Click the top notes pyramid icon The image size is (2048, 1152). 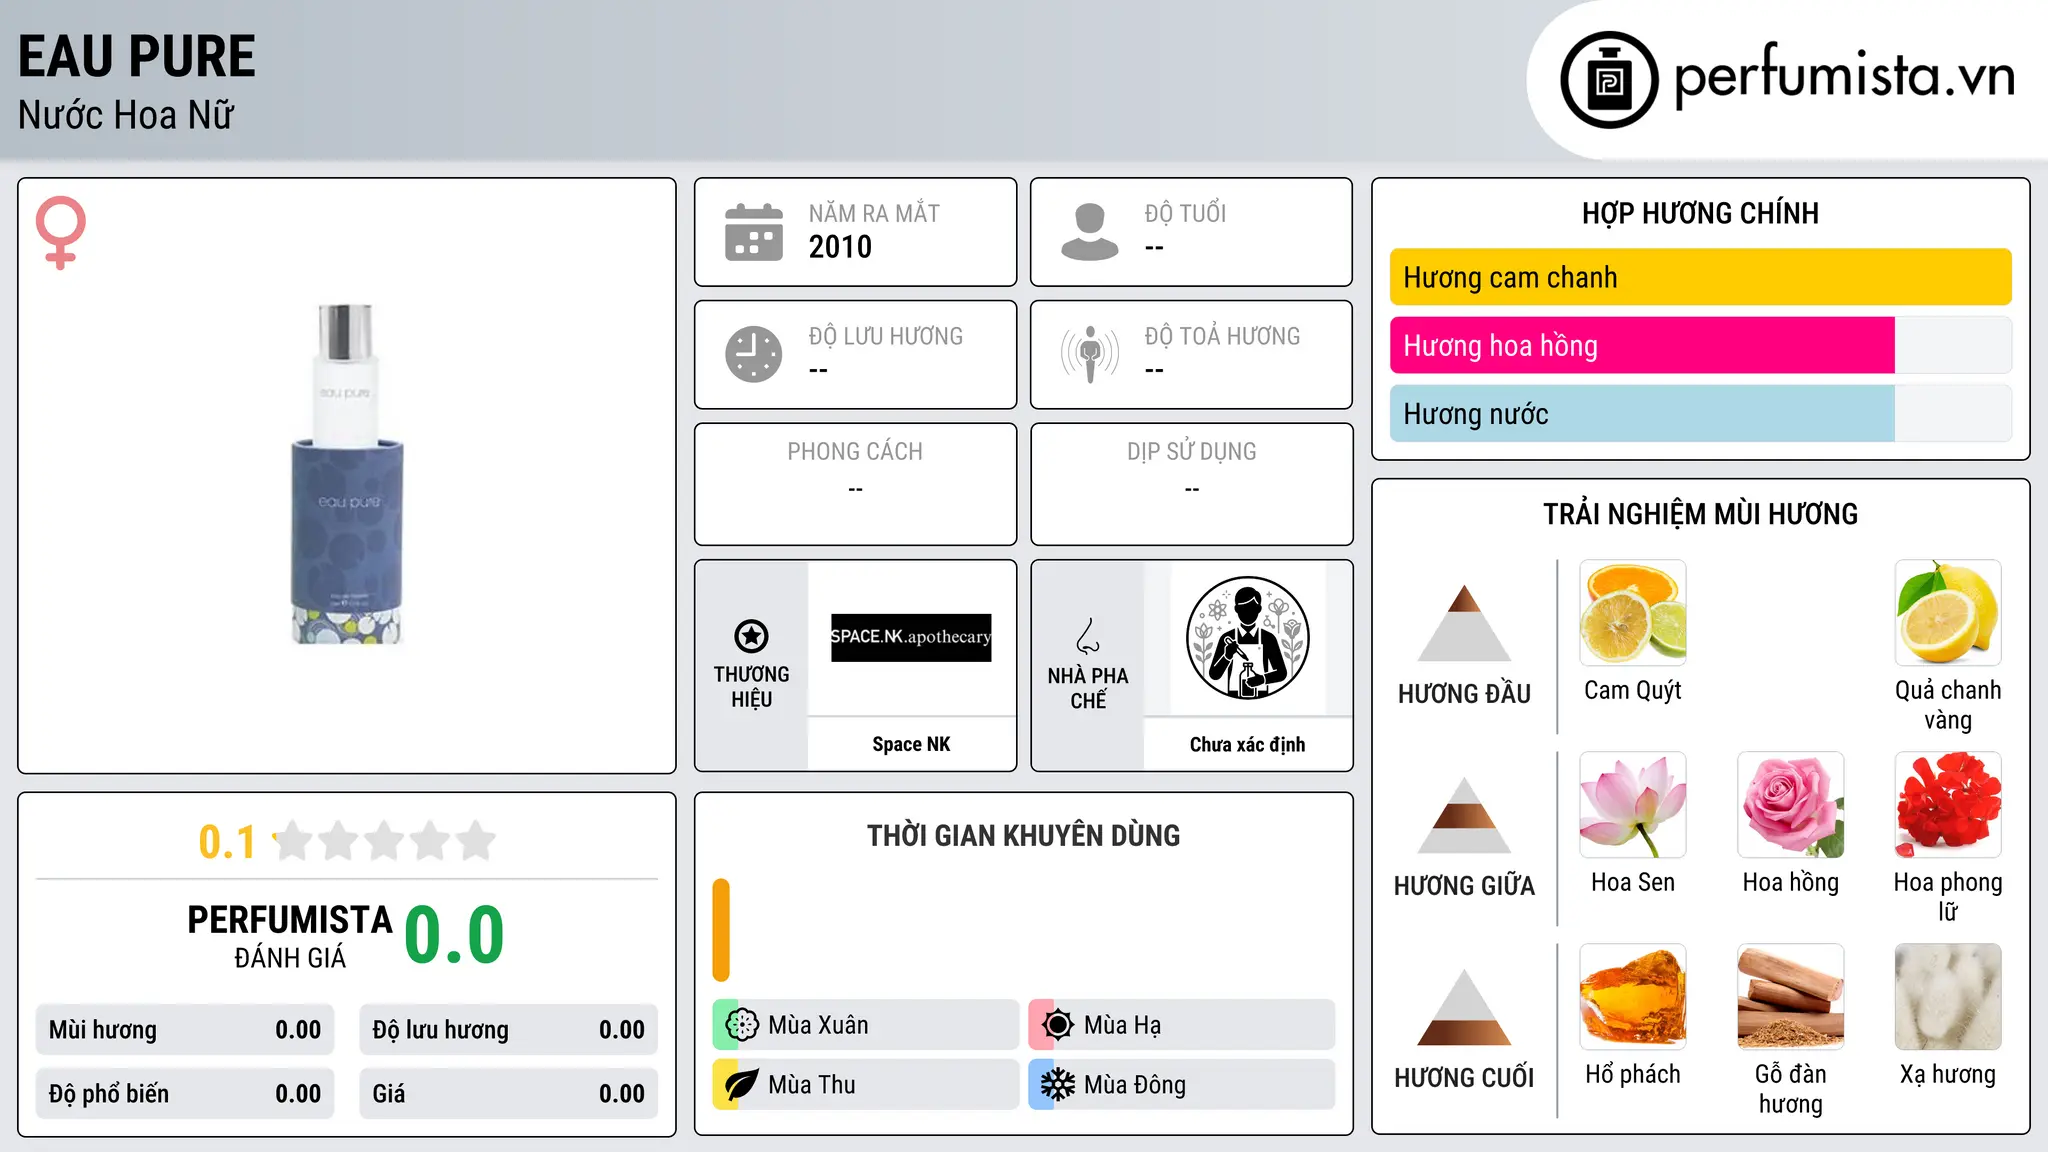pos(1464,622)
